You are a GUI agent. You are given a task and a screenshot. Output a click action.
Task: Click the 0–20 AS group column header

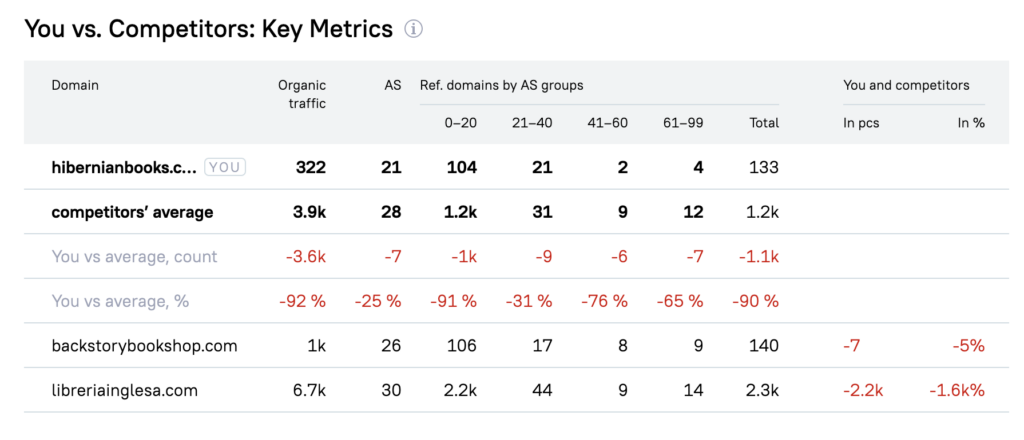click(x=461, y=123)
